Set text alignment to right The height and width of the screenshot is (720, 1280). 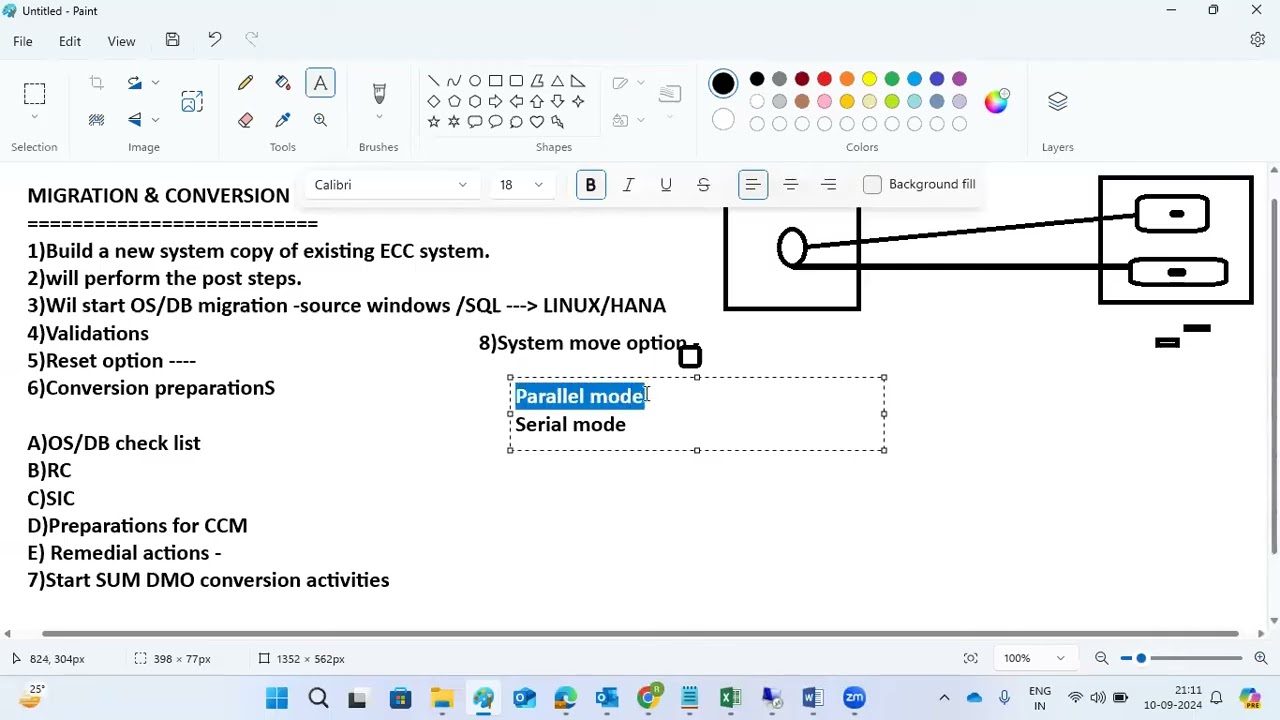click(x=828, y=185)
